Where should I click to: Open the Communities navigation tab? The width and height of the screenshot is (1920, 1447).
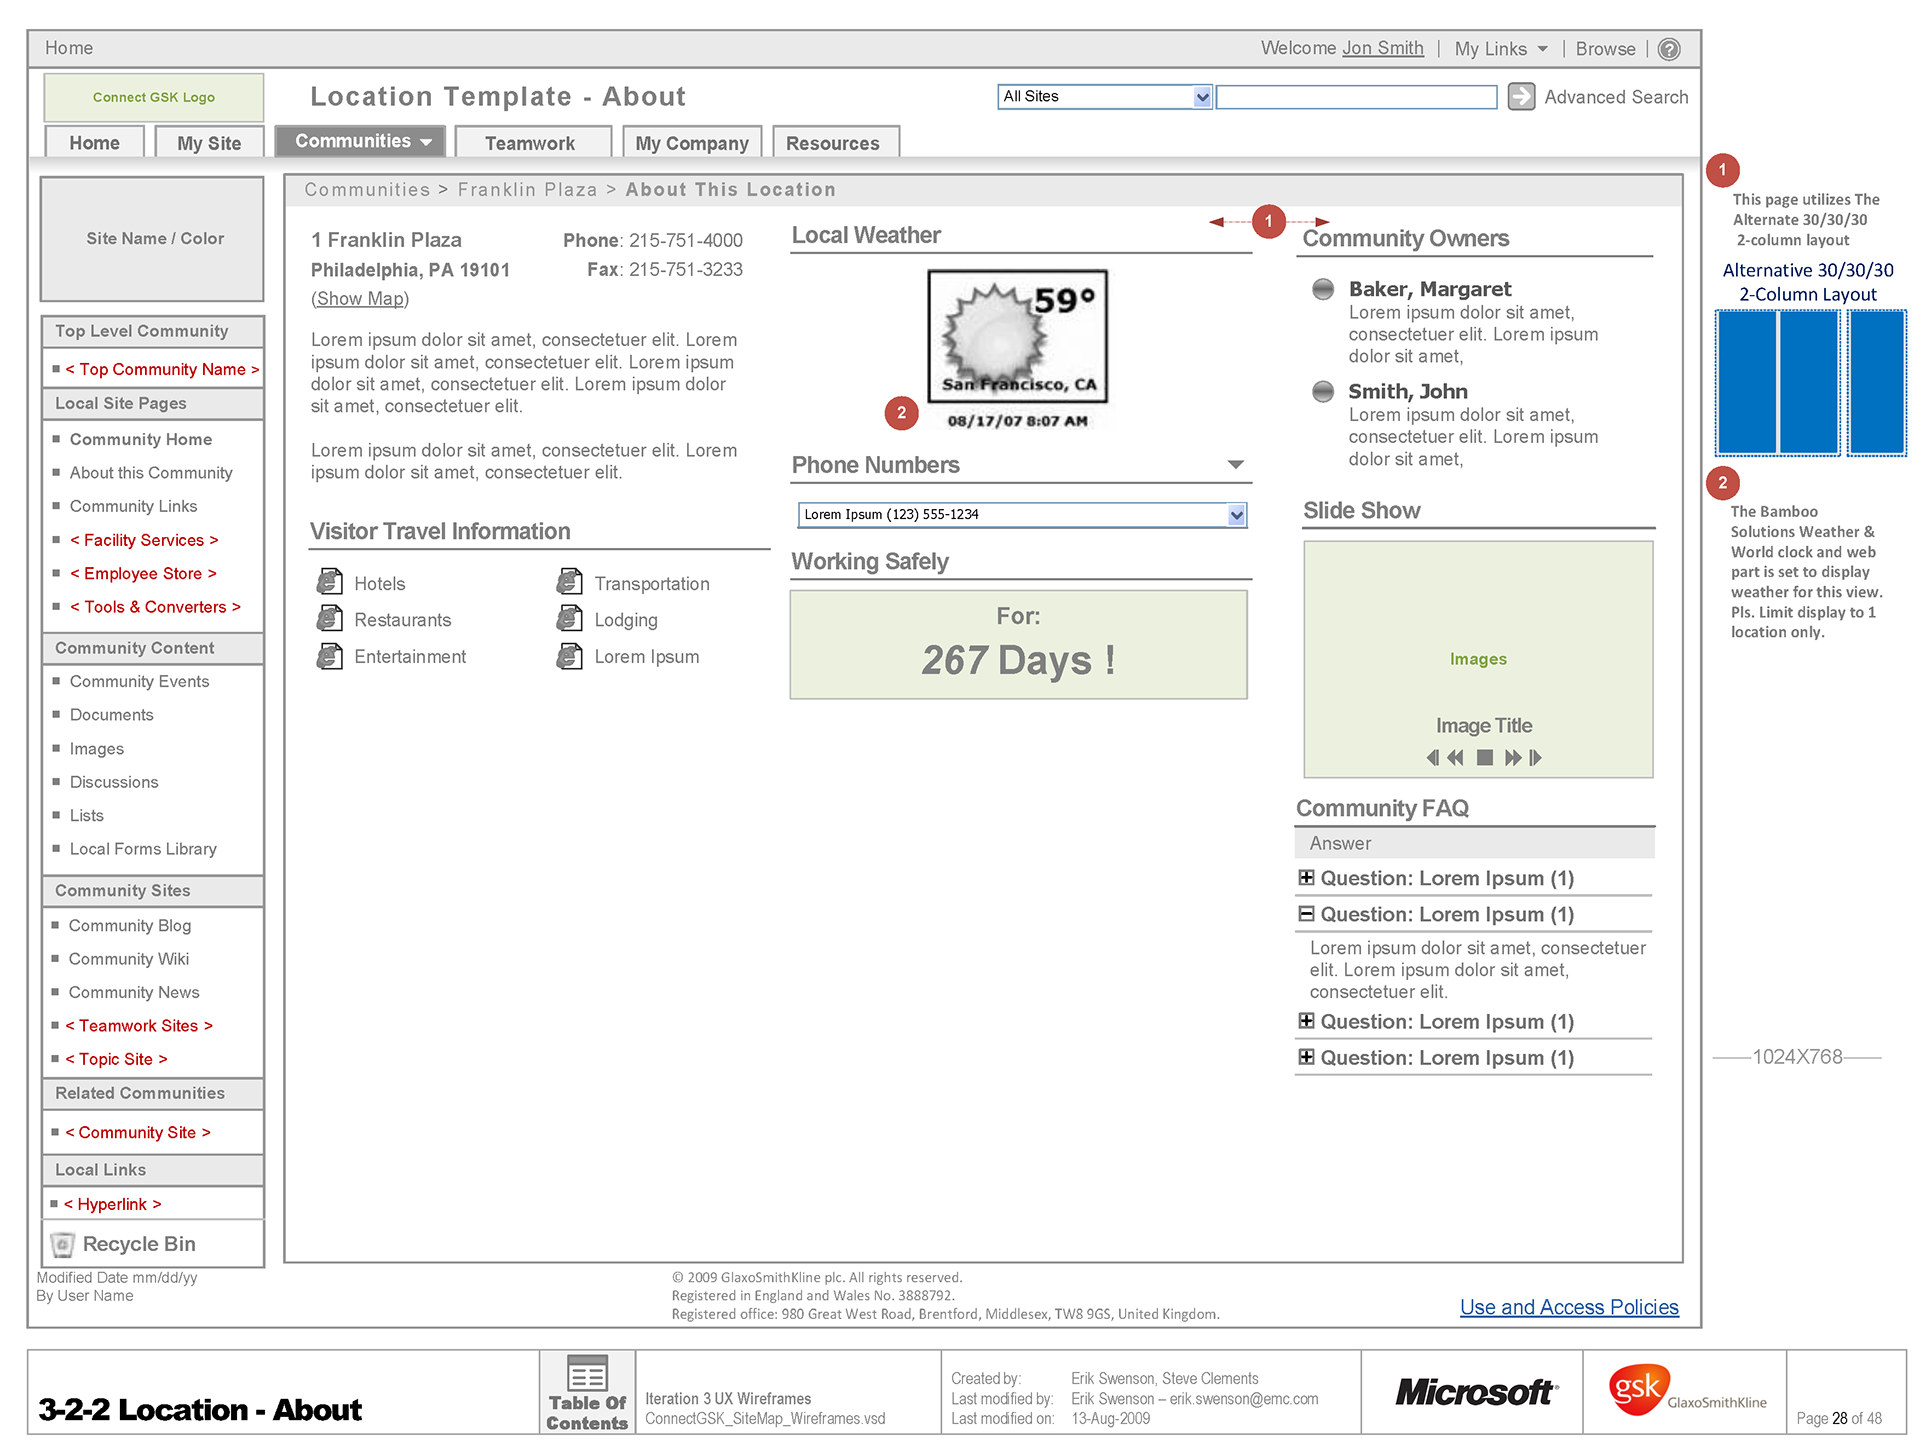tap(363, 142)
